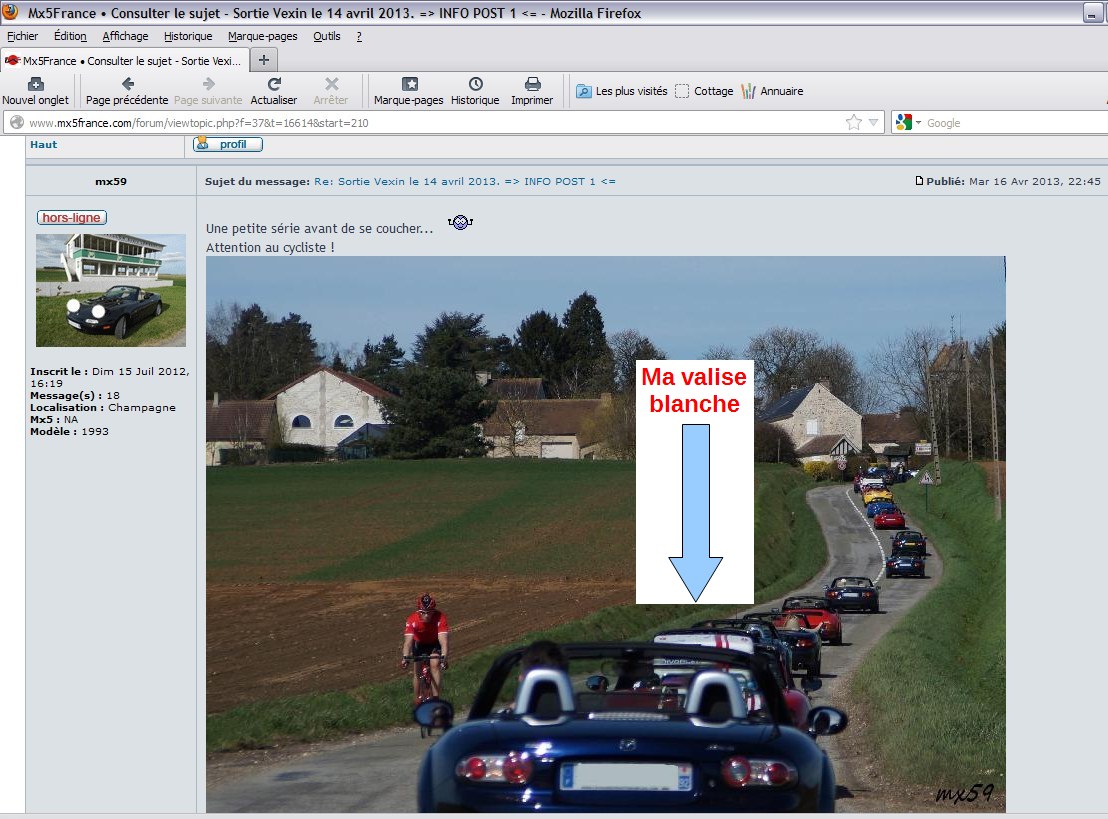Viewport: 1108px width, 819px height.
Task: Open the ? help menu
Action: pyautogui.click(x=359, y=36)
